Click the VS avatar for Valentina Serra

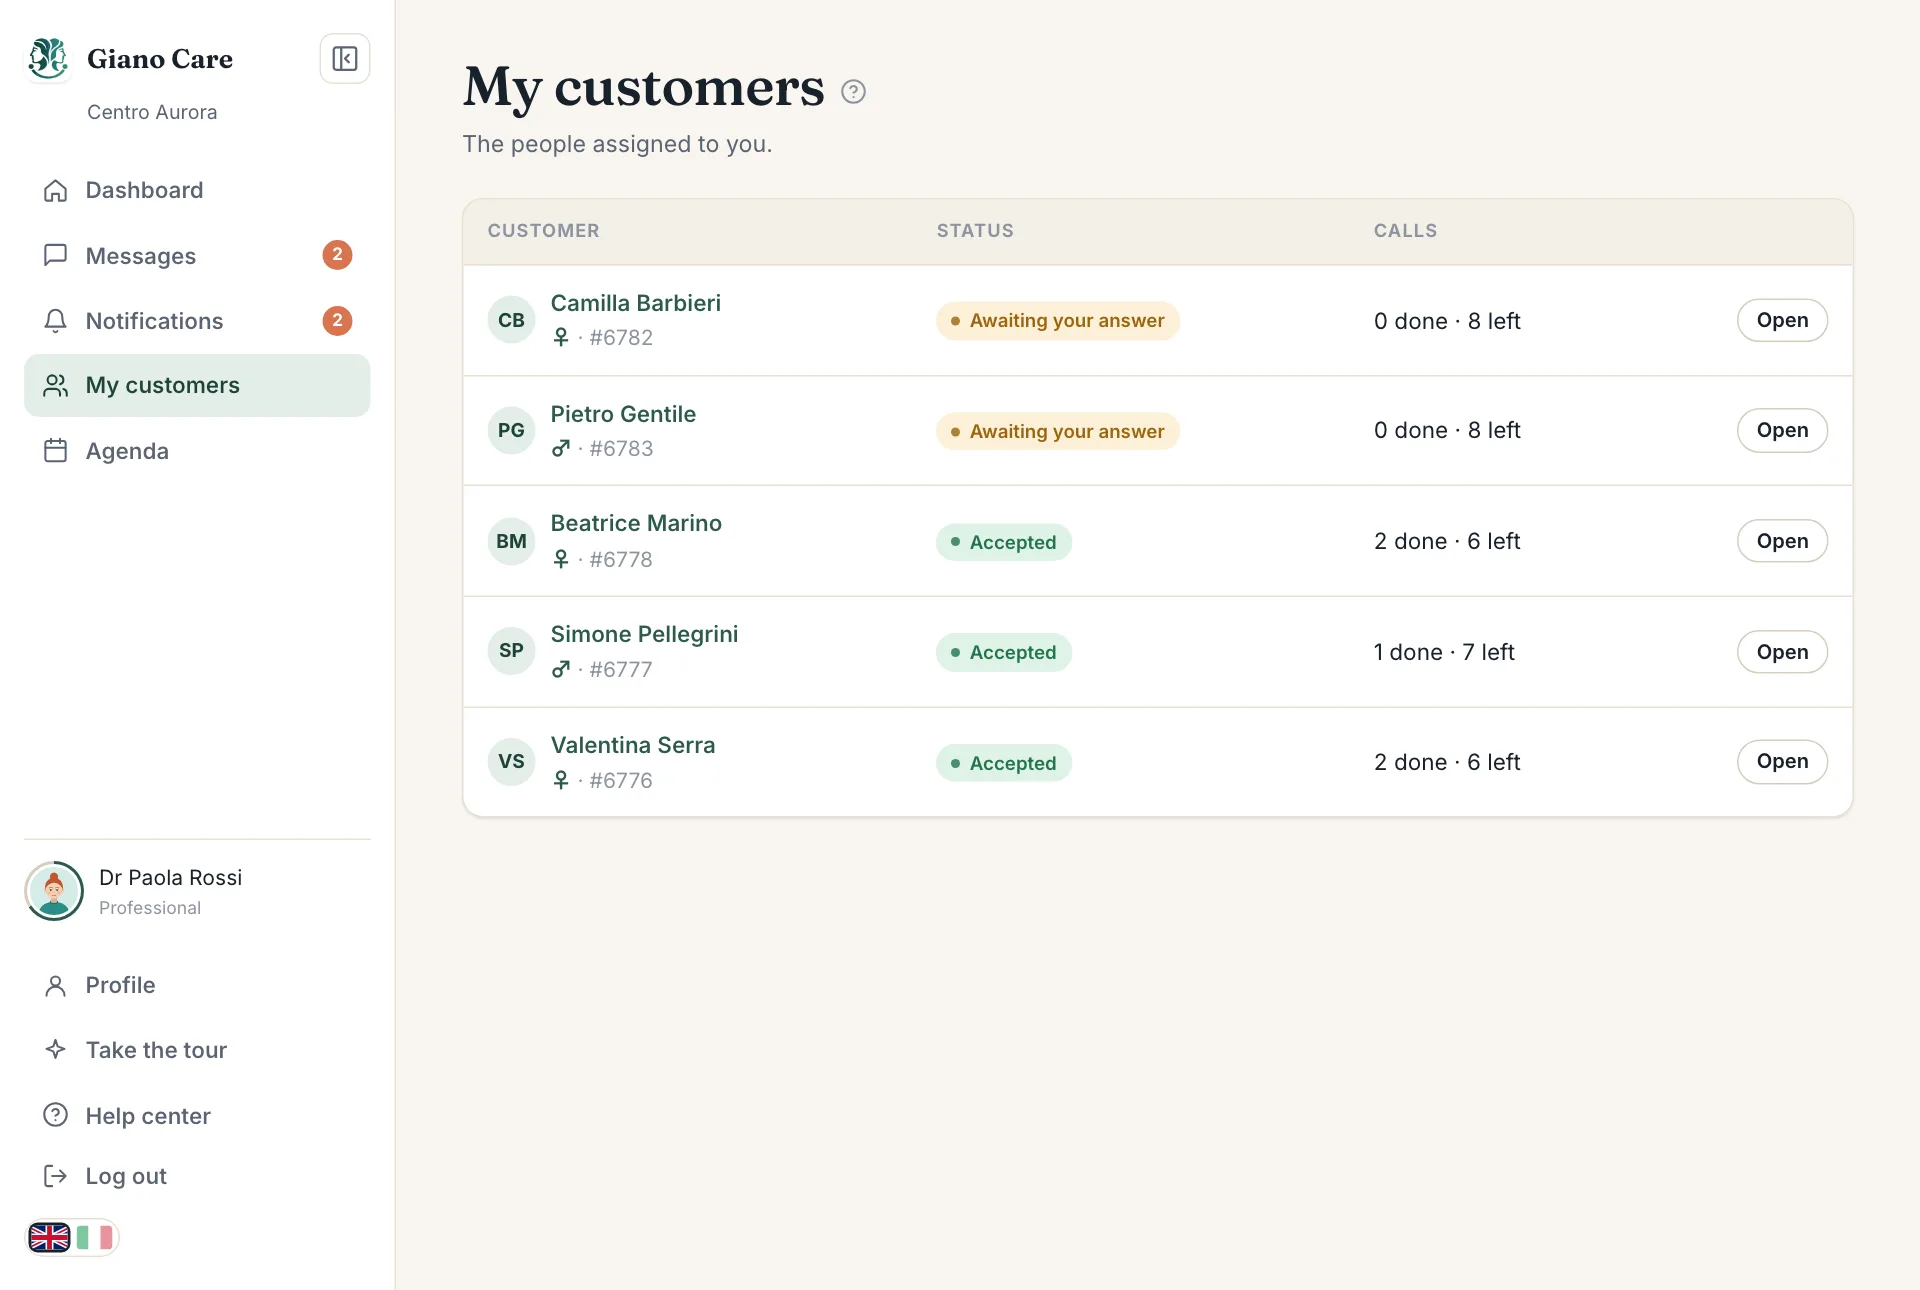coord(511,762)
